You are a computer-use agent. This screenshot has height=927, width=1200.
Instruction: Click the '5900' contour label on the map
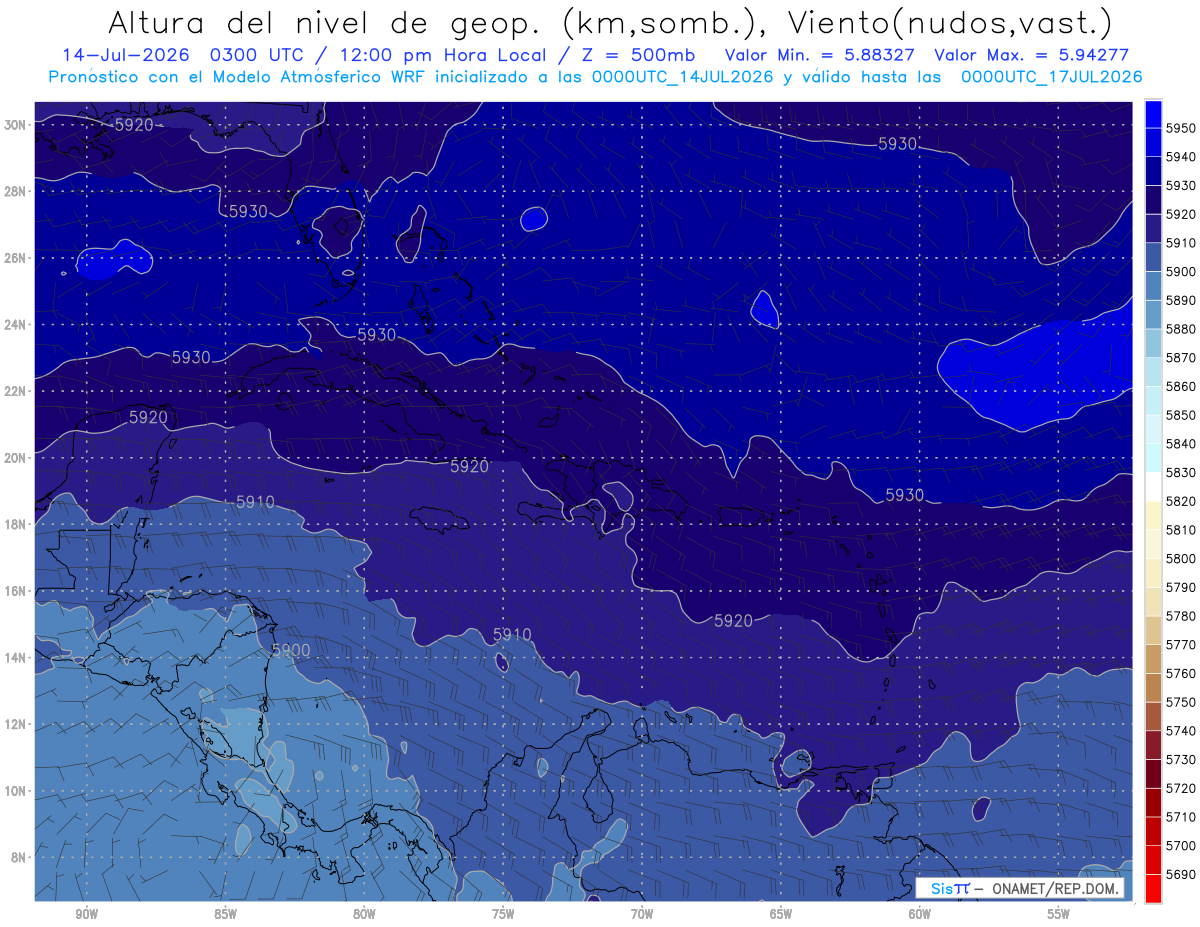tap(291, 650)
